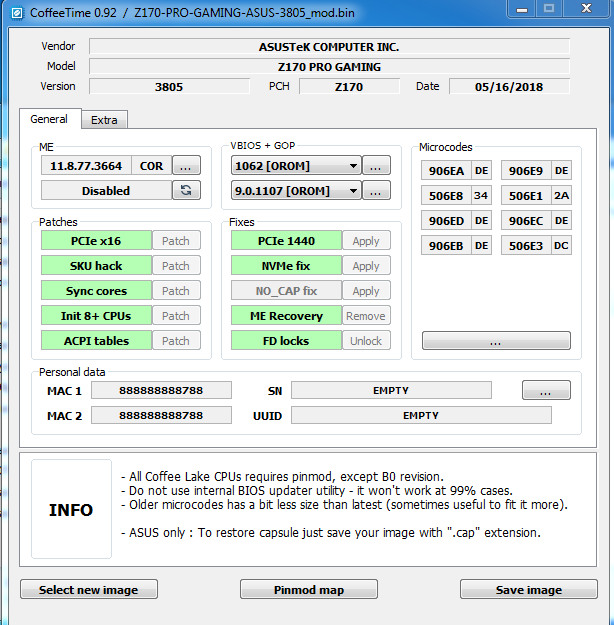Screen dimensions: 614x625
Task: Click Patch button next to ACPI tables
Action: coord(176,340)
